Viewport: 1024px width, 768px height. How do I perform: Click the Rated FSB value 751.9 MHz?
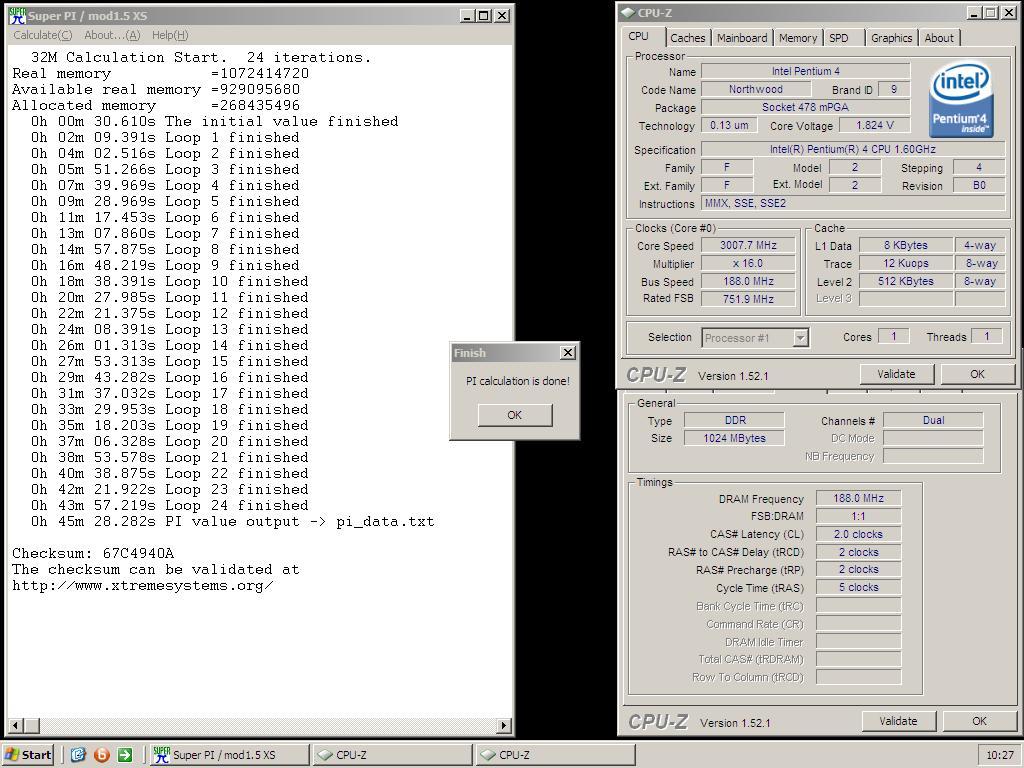pos(748,299)
